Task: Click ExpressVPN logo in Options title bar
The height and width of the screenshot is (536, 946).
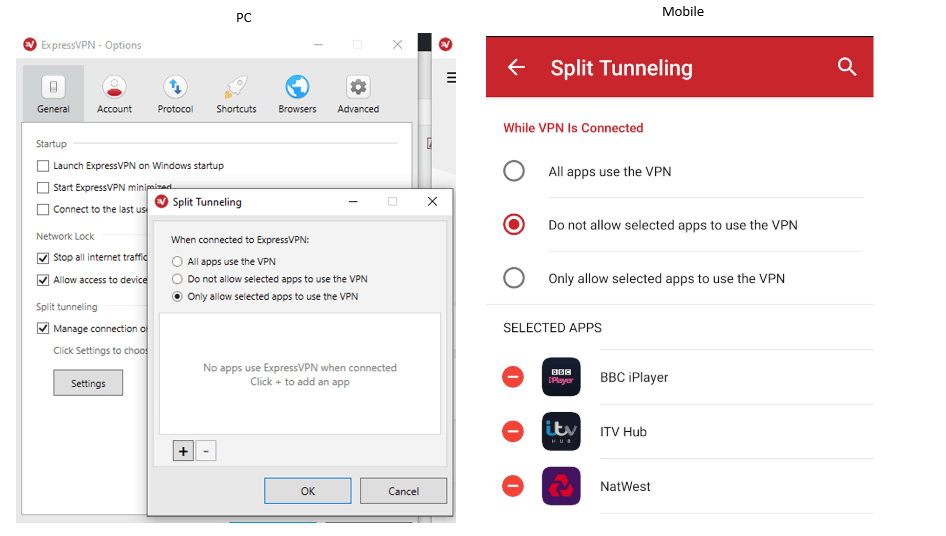Action: click(30, 45)
